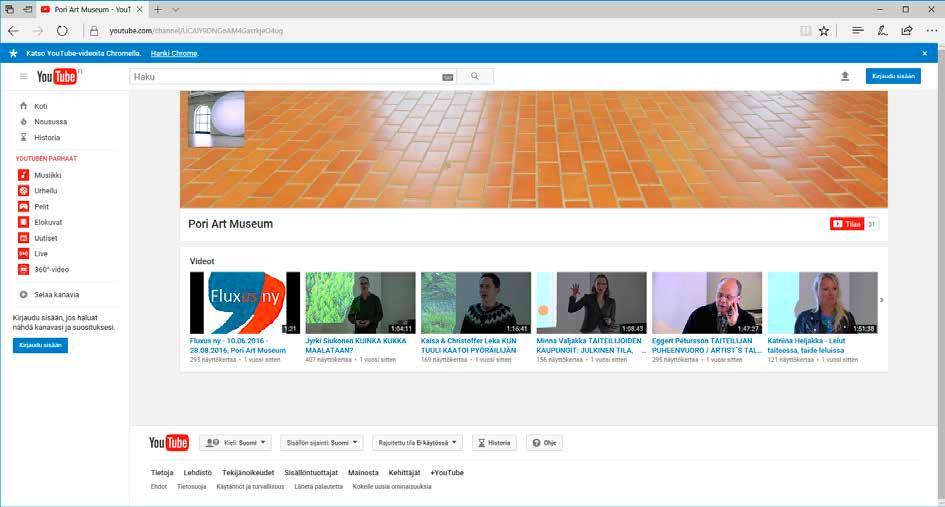The width and height of the screenshot is (945, 507).
Task: Click the upload arrow icon
Action: [845, 76]
